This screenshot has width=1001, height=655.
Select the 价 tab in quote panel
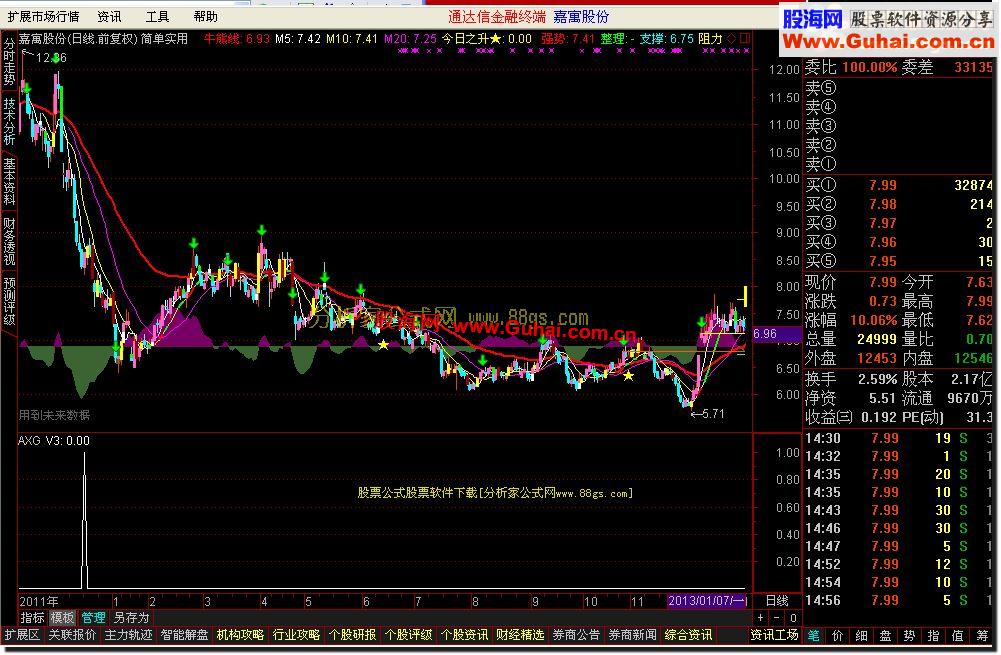coord(838,635)
